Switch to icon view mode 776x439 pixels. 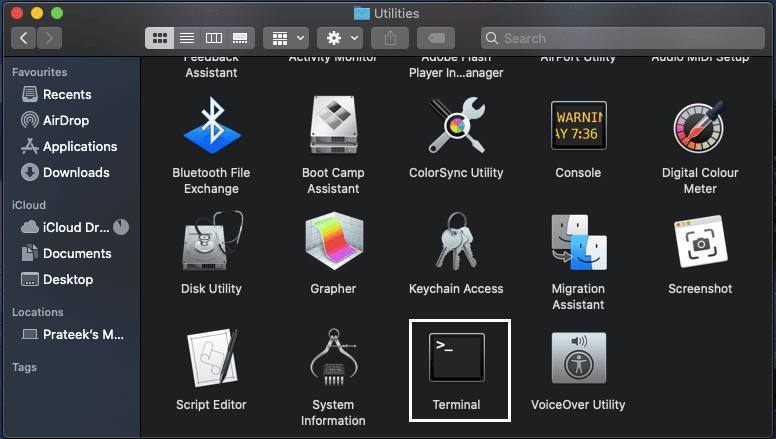[x=159, y=38]
